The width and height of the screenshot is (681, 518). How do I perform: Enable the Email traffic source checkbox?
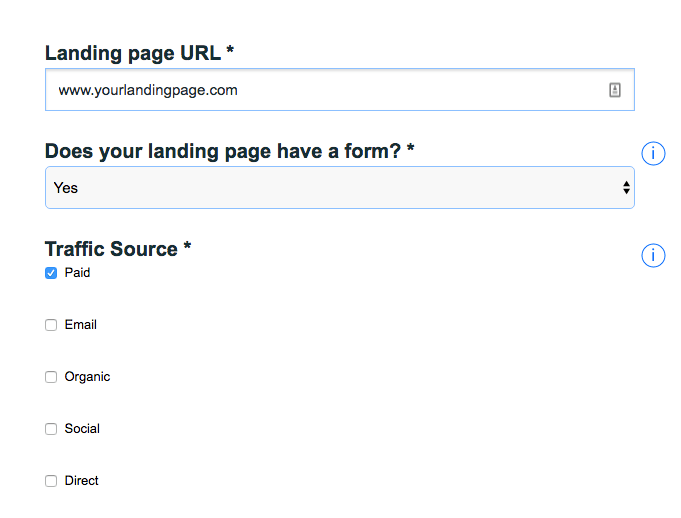click(x=51, y=325)
